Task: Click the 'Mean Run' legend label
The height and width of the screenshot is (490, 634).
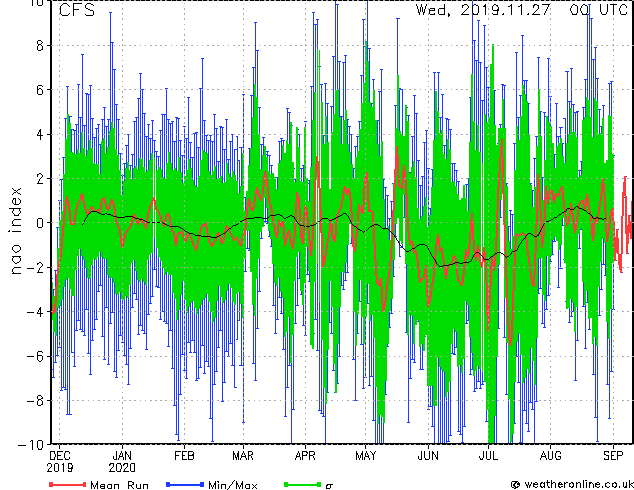Action: (x=120, y=485)
